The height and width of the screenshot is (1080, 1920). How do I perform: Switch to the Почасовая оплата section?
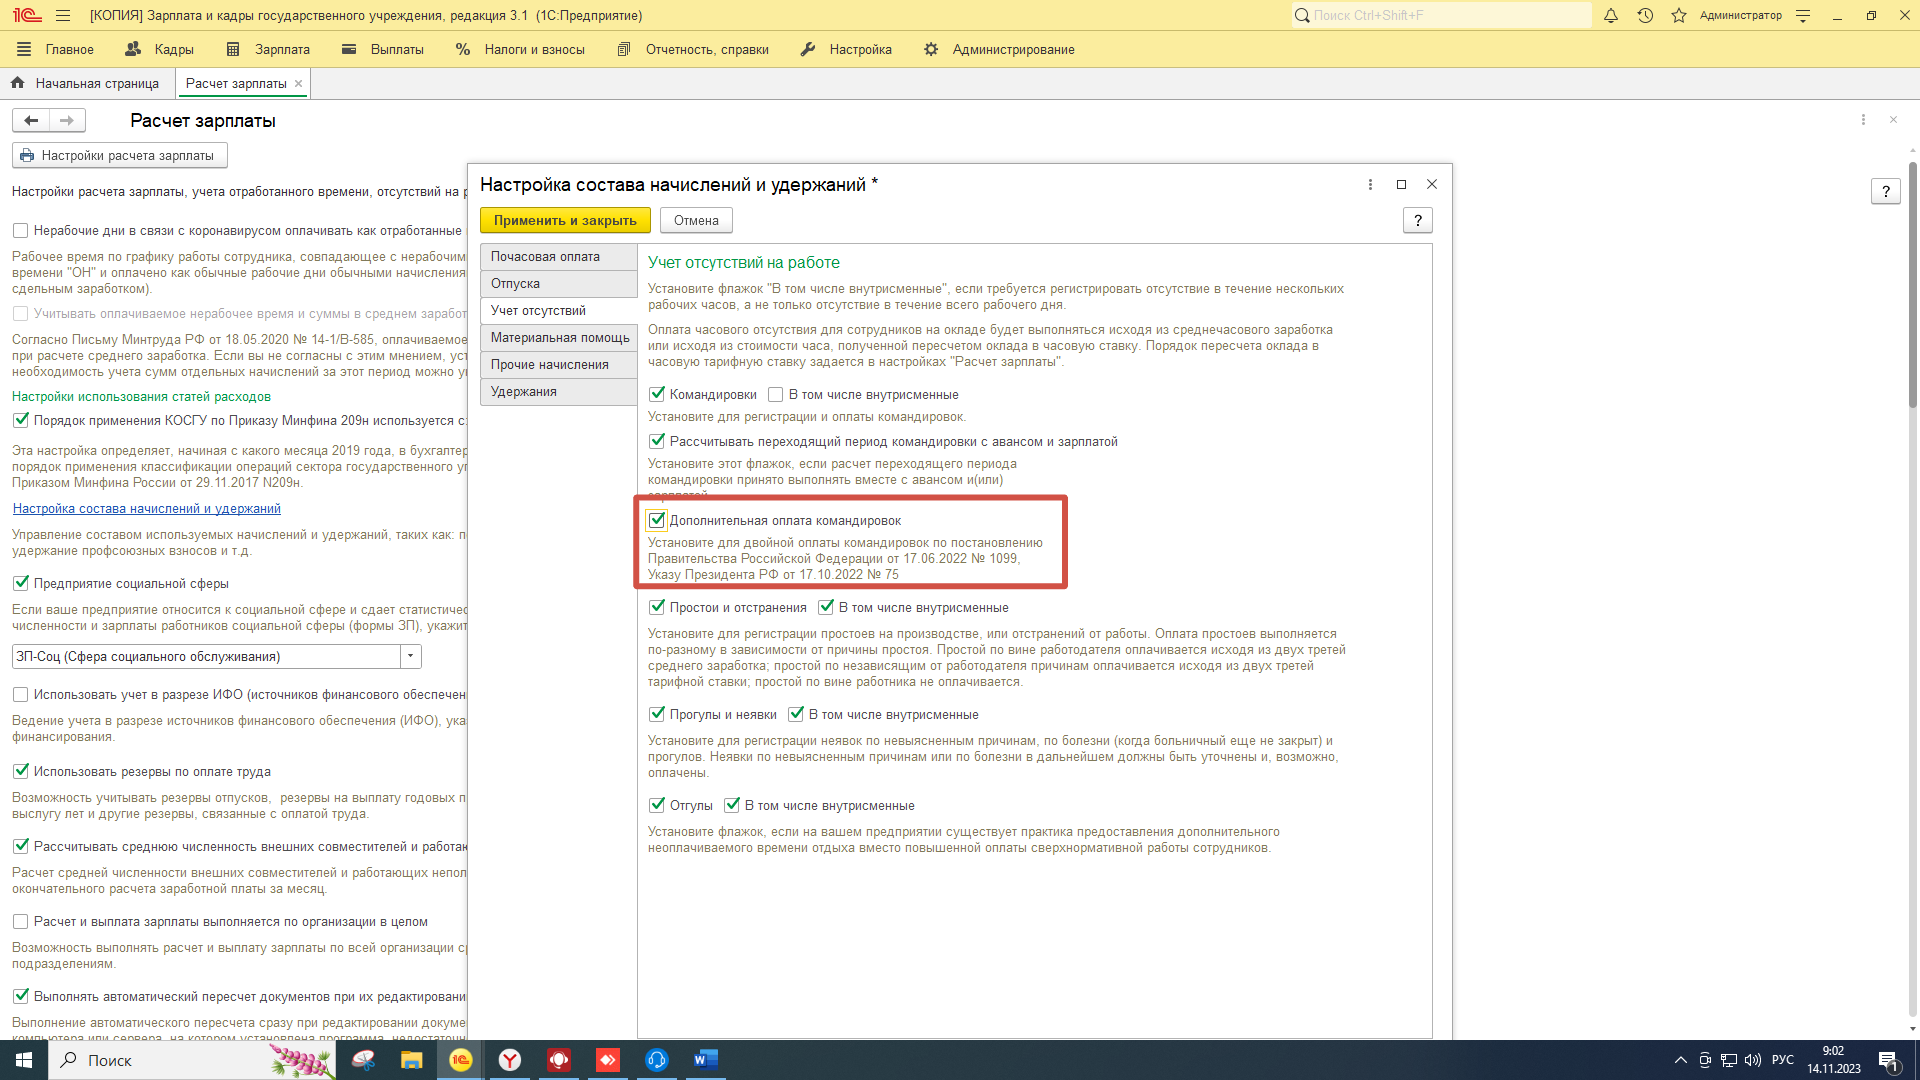tap(558, 257)
